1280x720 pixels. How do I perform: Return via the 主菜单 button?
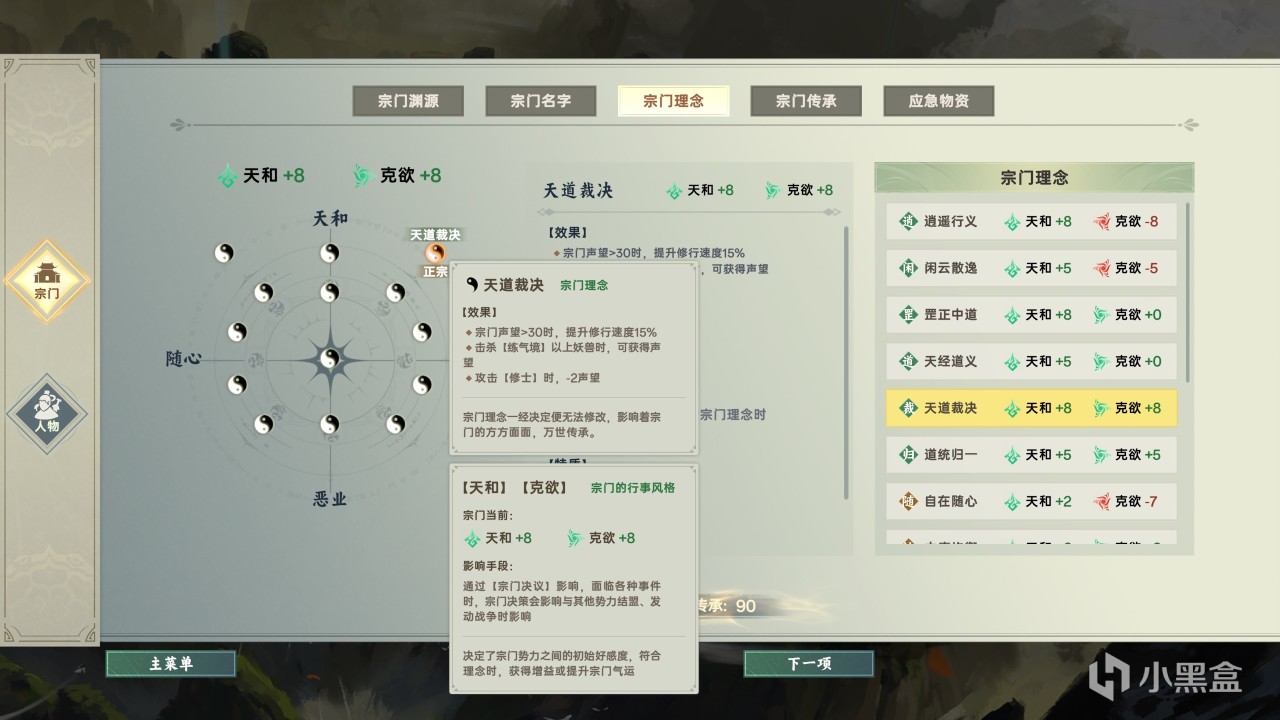pos(171,663)
